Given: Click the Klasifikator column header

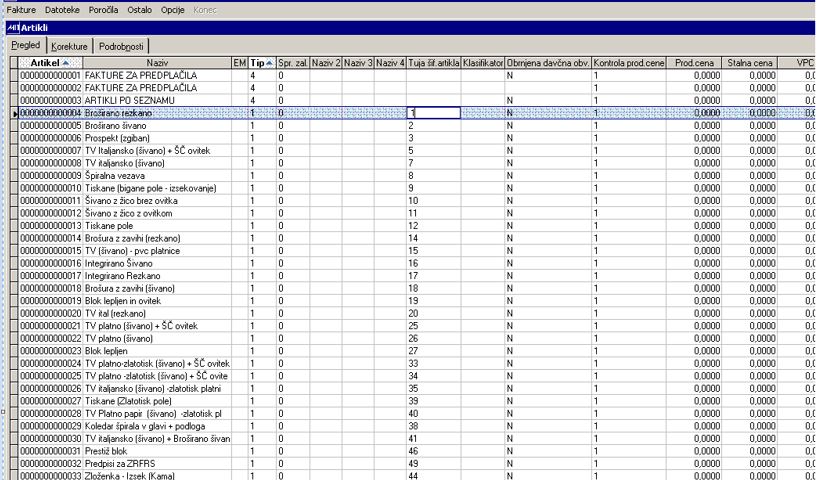Looking at the screenshot, I should [x=483, y=63].
